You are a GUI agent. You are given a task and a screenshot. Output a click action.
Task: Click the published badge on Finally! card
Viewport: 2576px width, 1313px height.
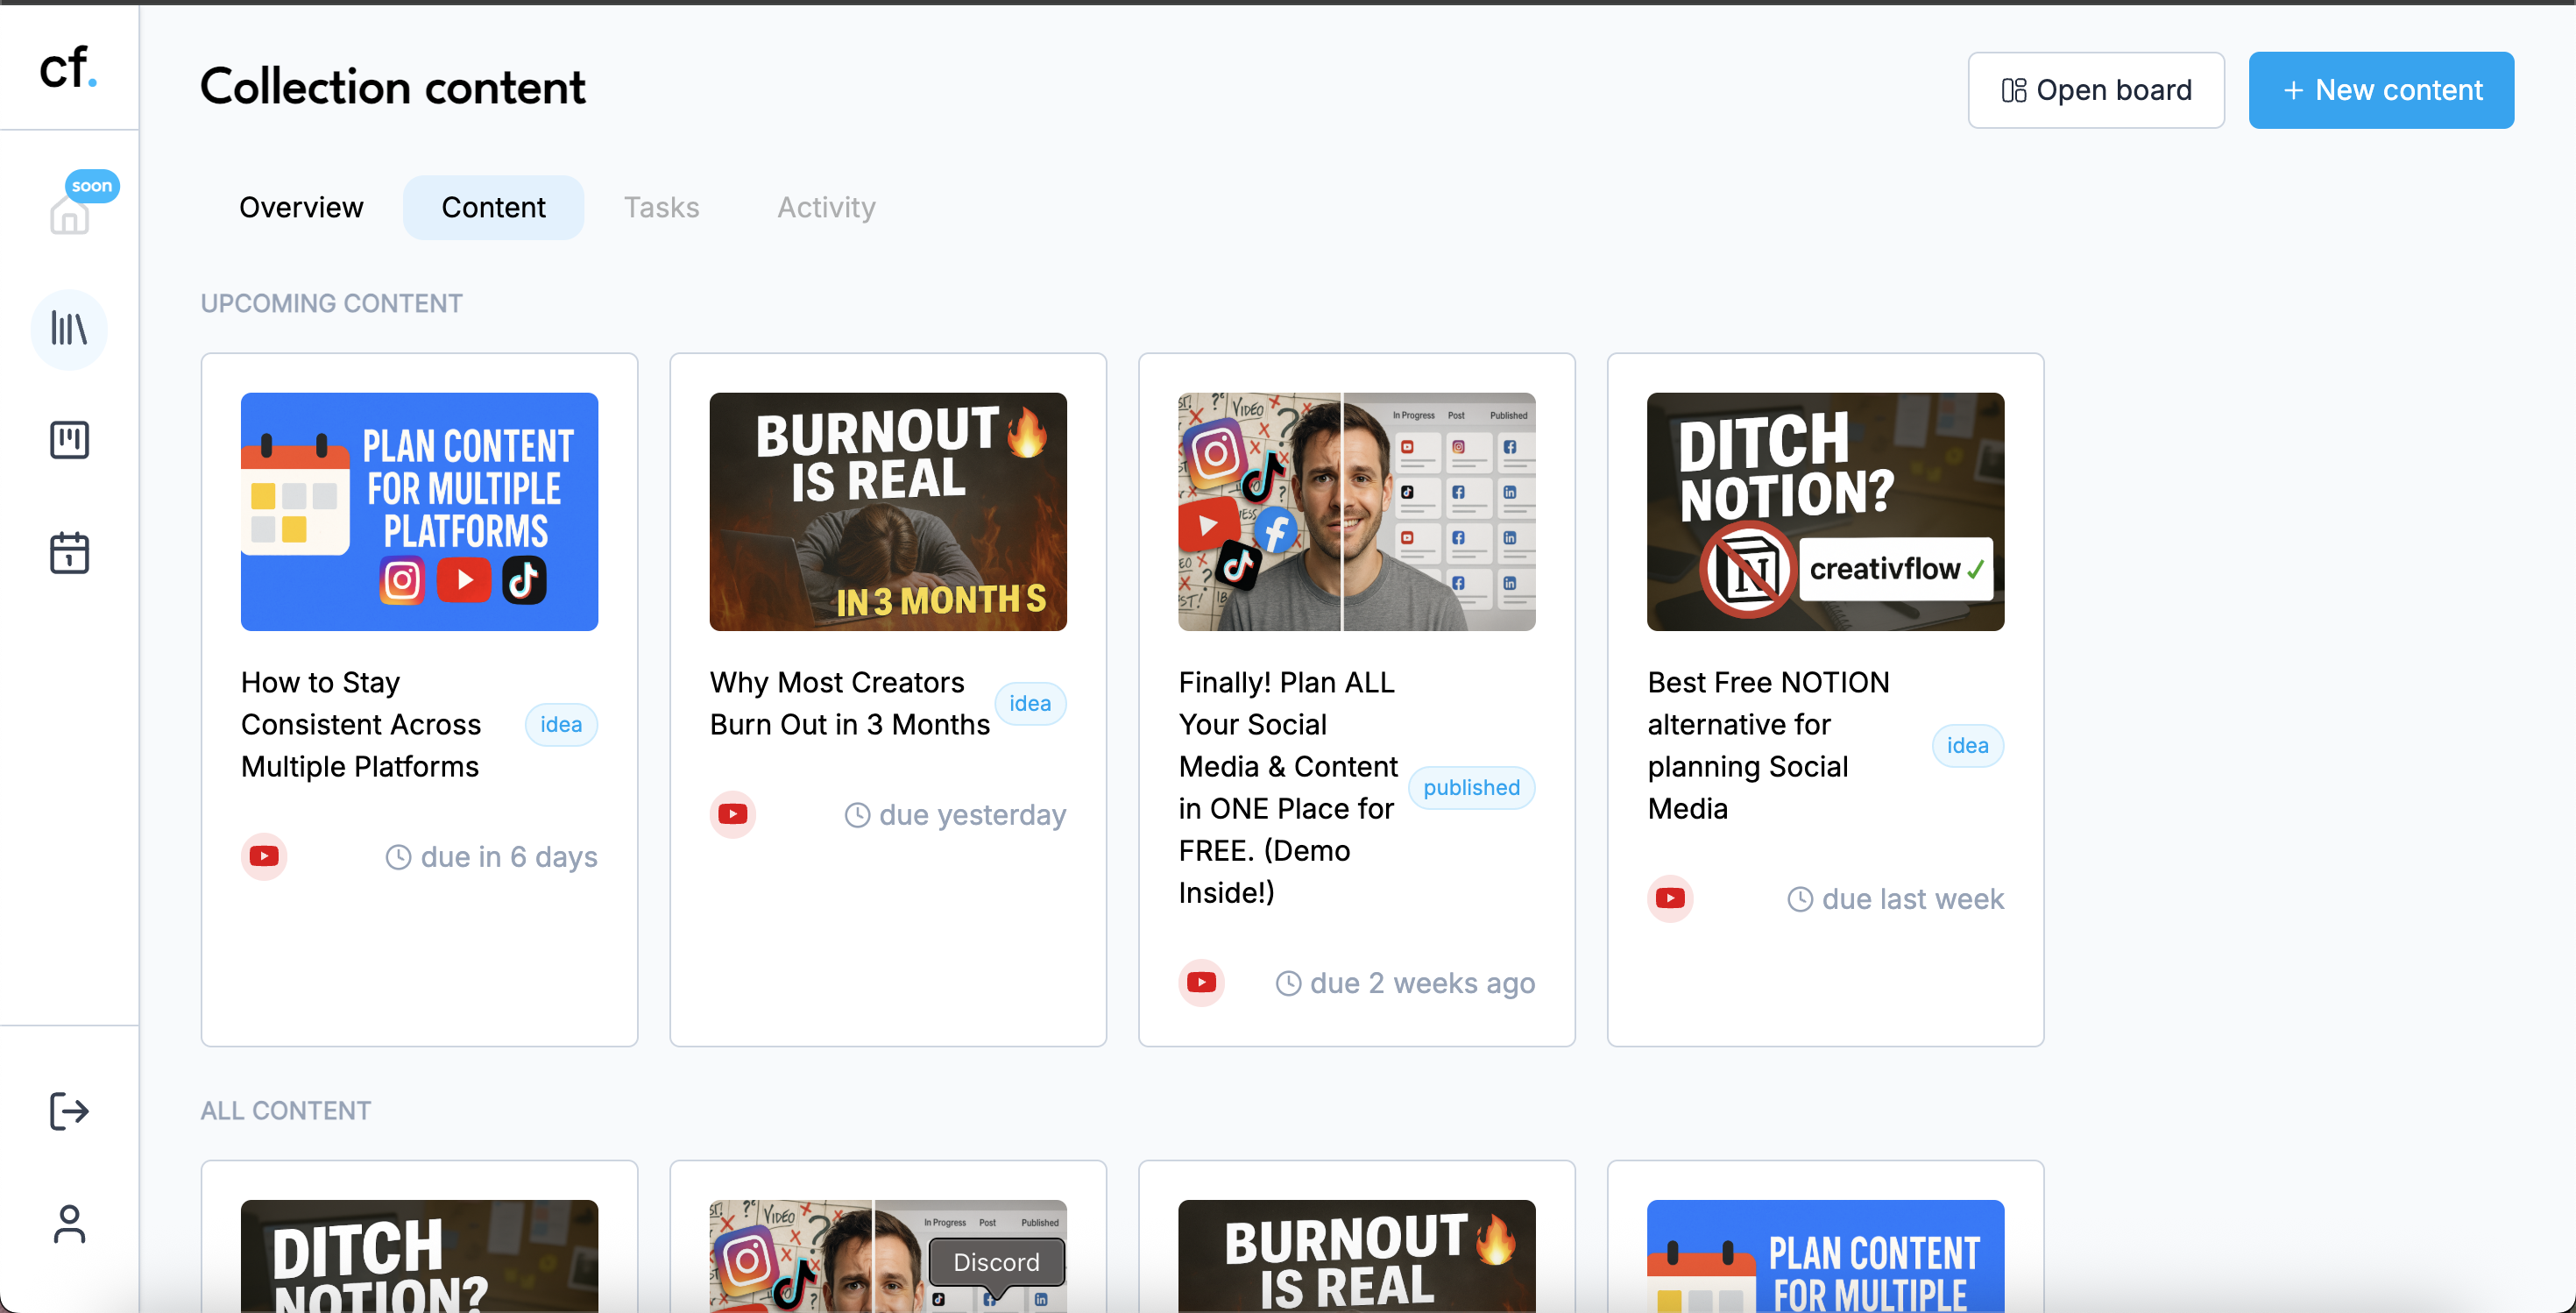1471,787
